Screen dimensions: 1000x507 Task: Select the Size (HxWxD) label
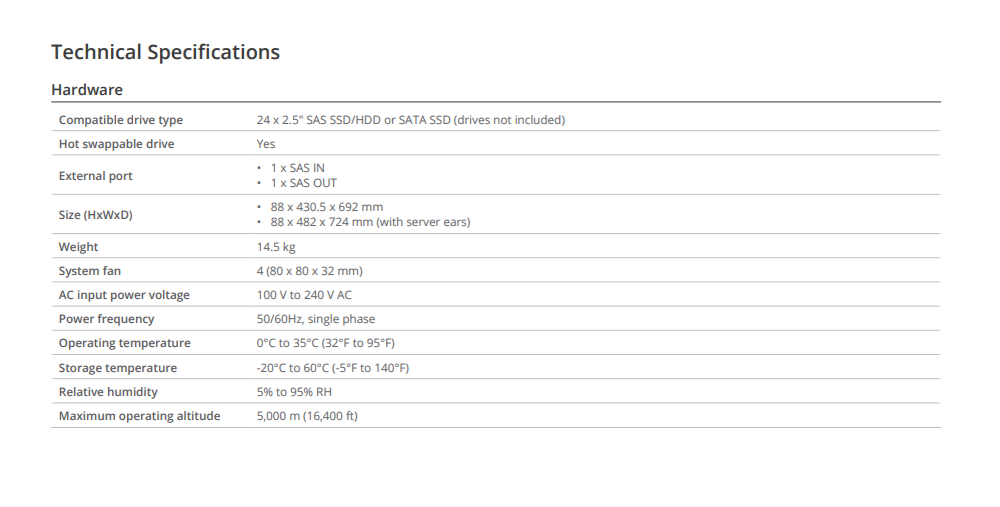coord(95,215)
